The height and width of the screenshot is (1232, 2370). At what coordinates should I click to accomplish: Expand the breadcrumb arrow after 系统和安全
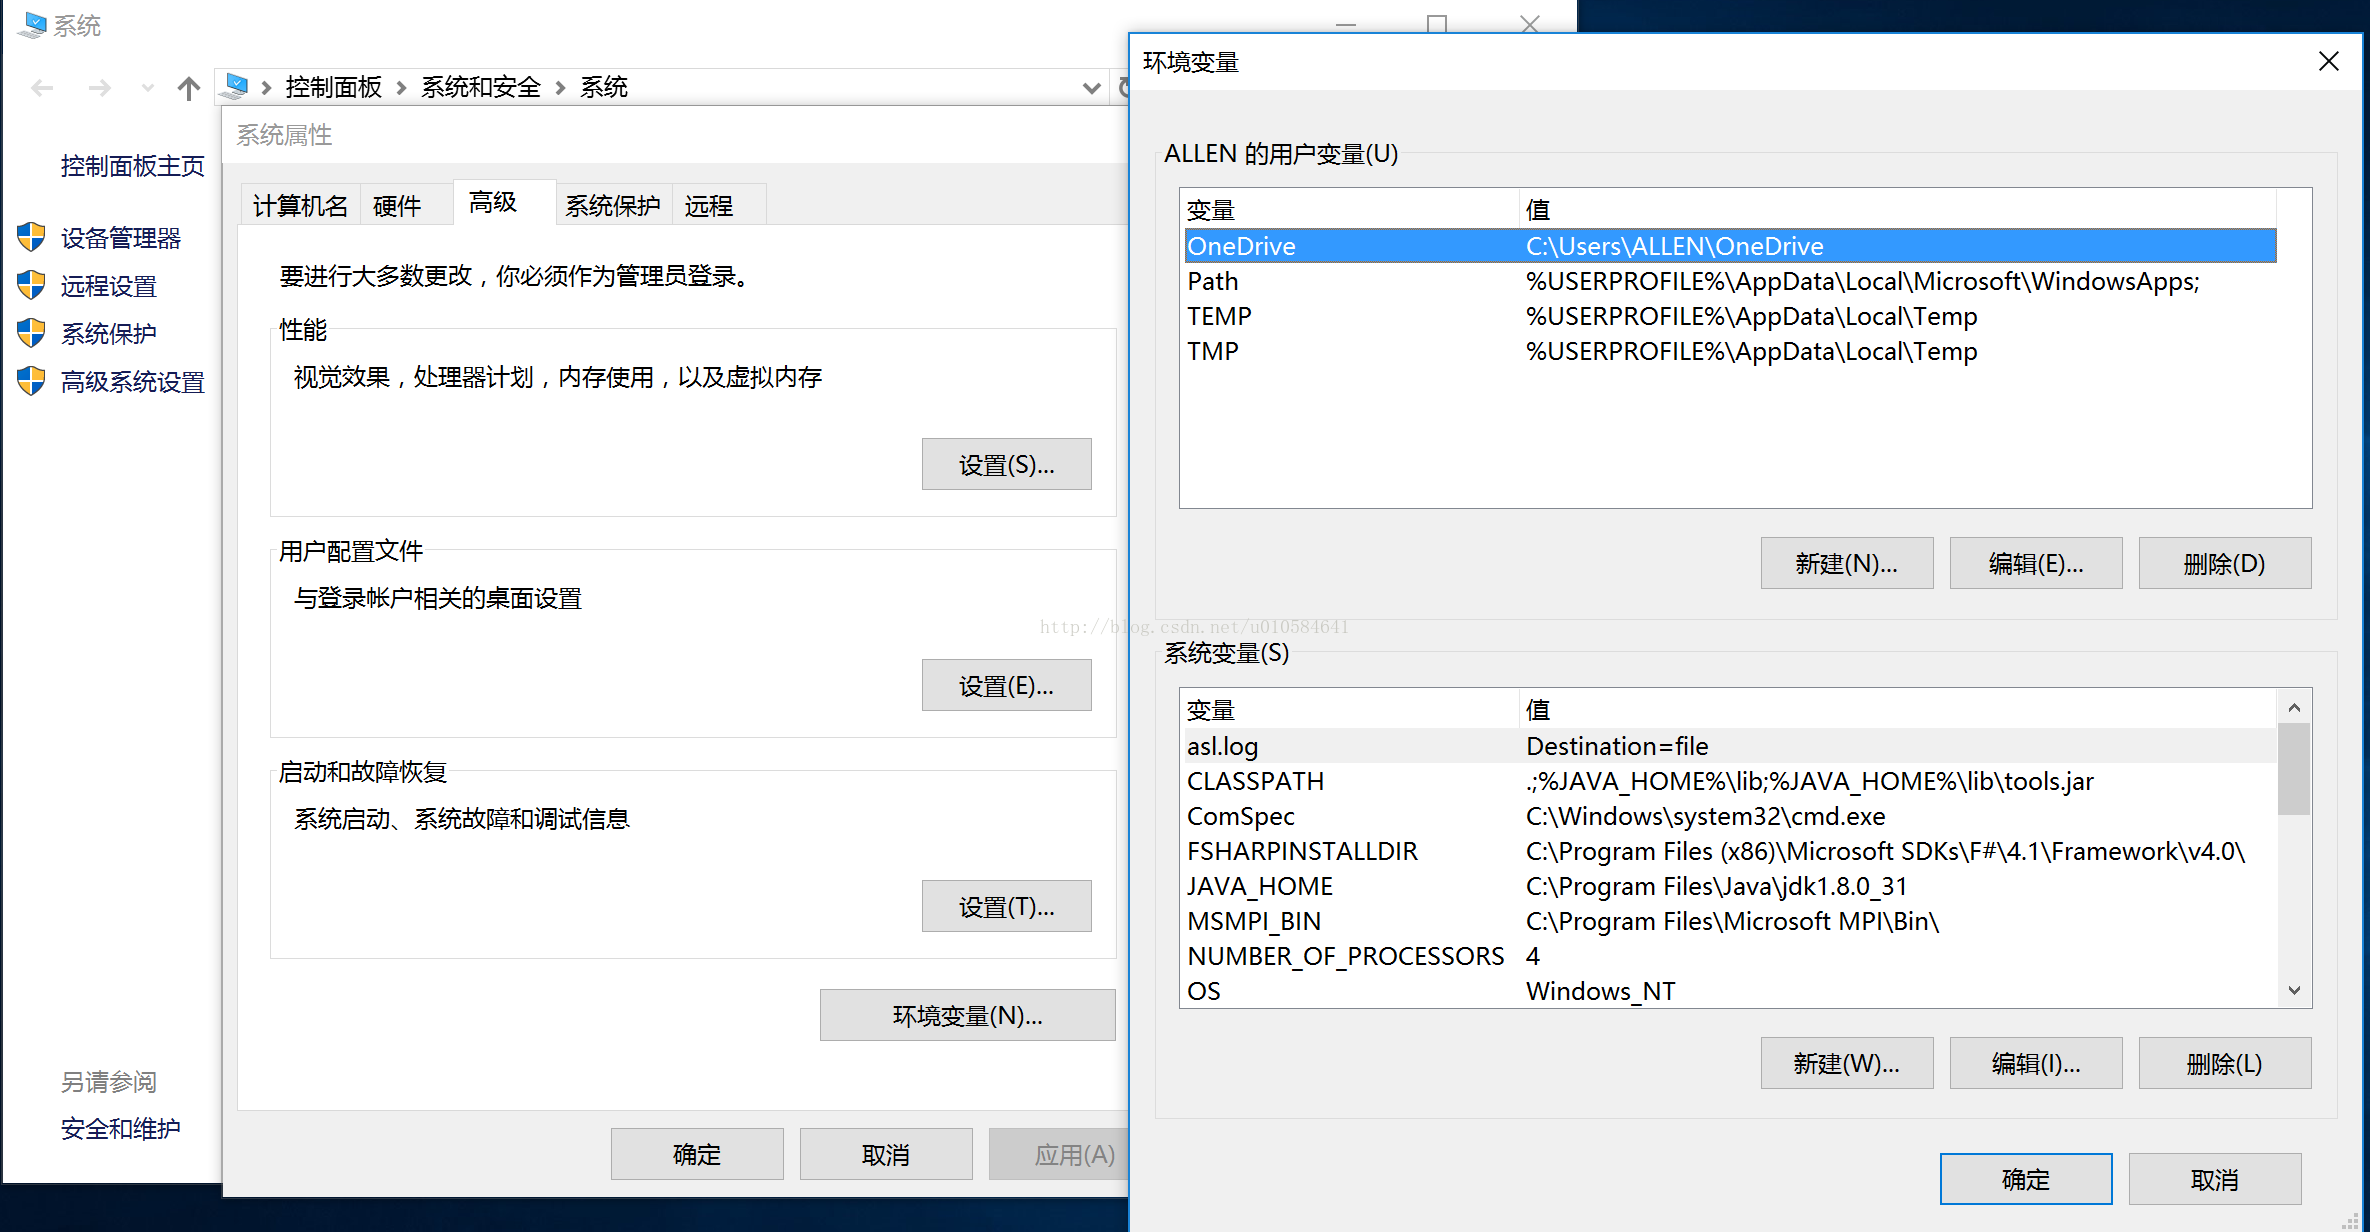(559, 87)
